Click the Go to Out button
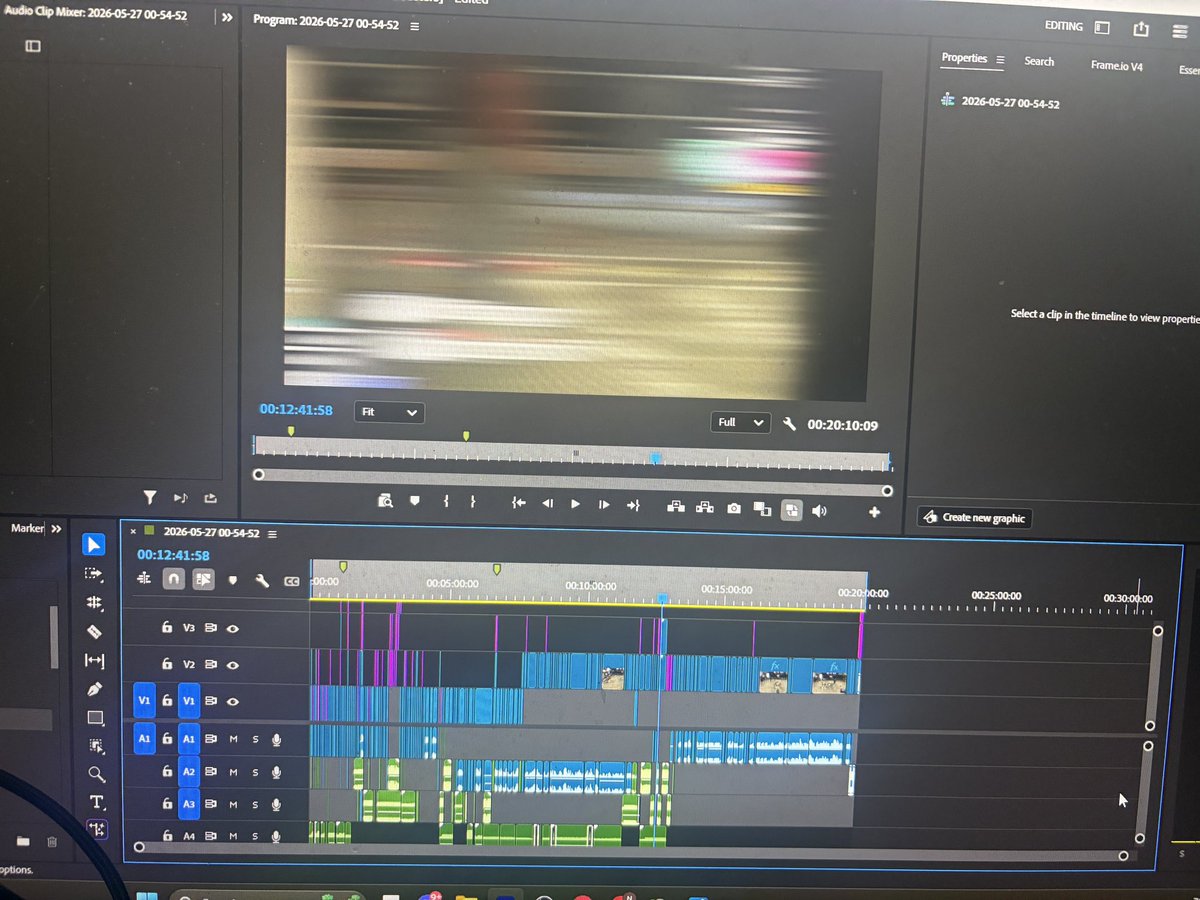Image resolution: width=1200 pixels, height=900 pixels. (x=633, y=505)
